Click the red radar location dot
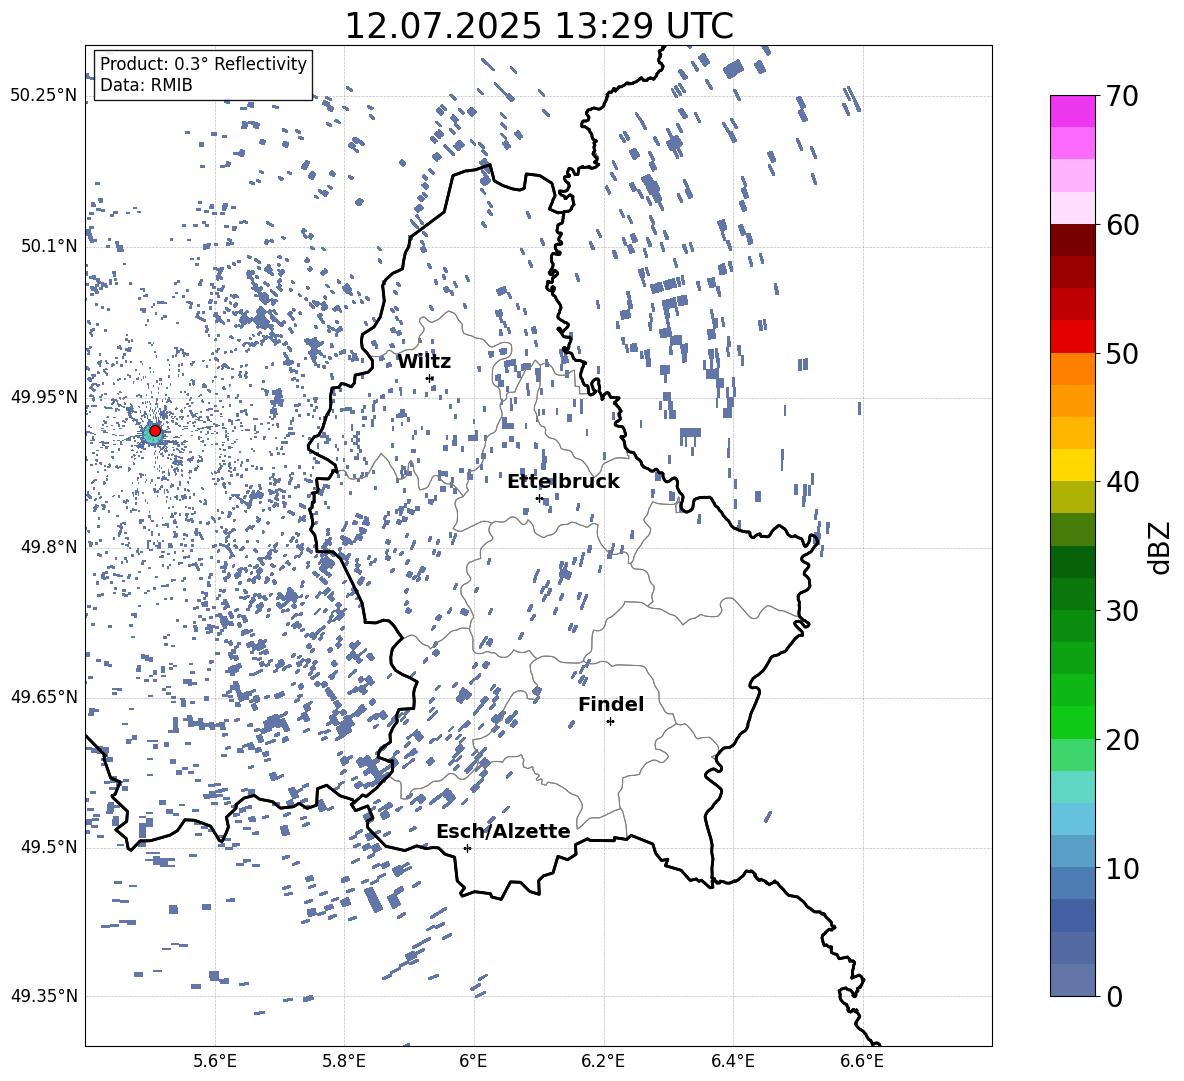Screen dimensions: 1184x1081 coord(155,431)
